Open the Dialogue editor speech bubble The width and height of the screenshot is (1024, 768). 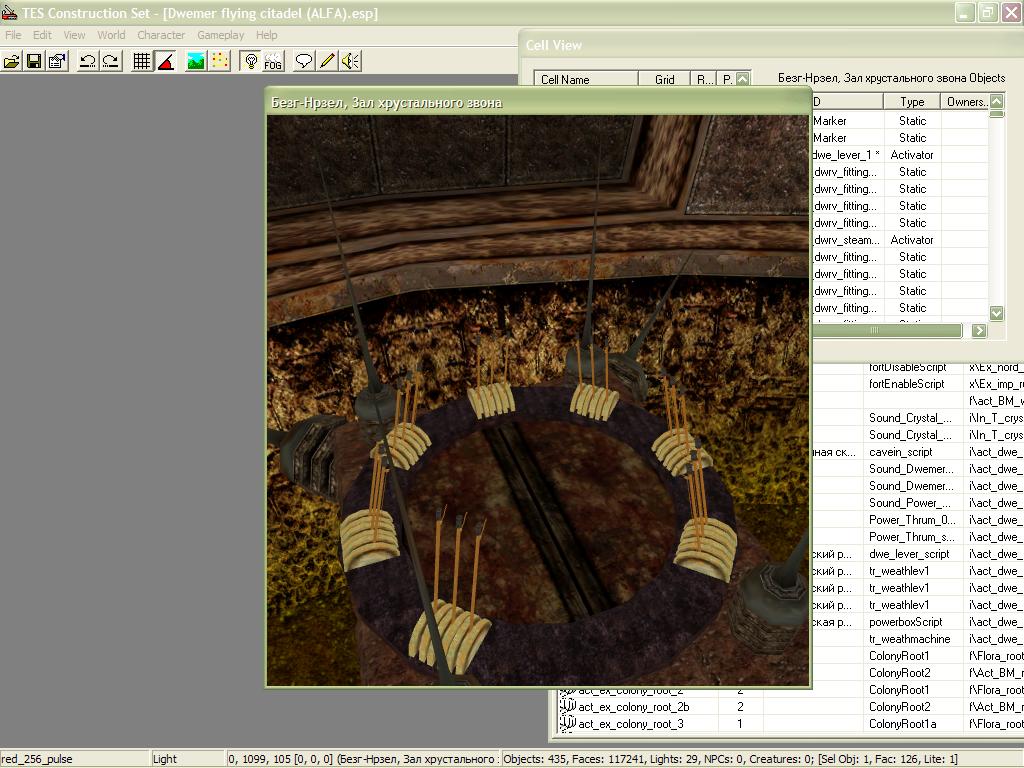click(x=304, y=61)
